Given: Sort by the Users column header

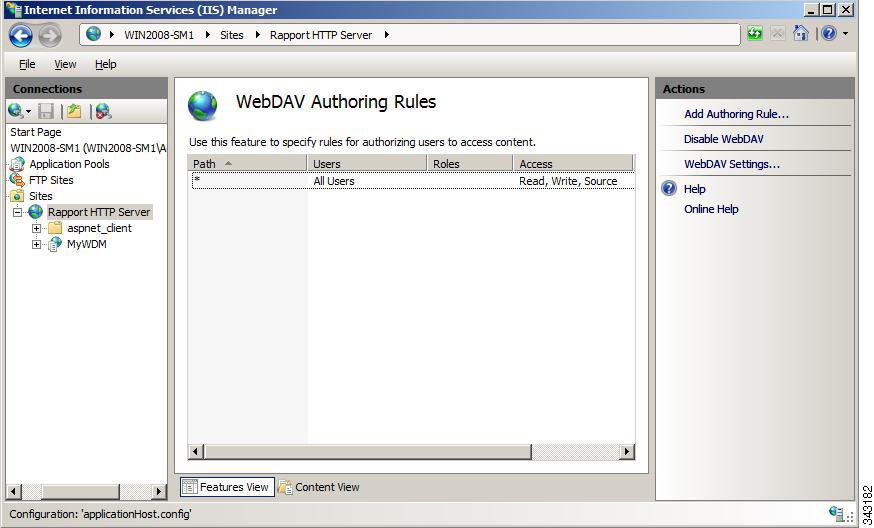Looking at the screenshot, I should click(x=367, y=163).
